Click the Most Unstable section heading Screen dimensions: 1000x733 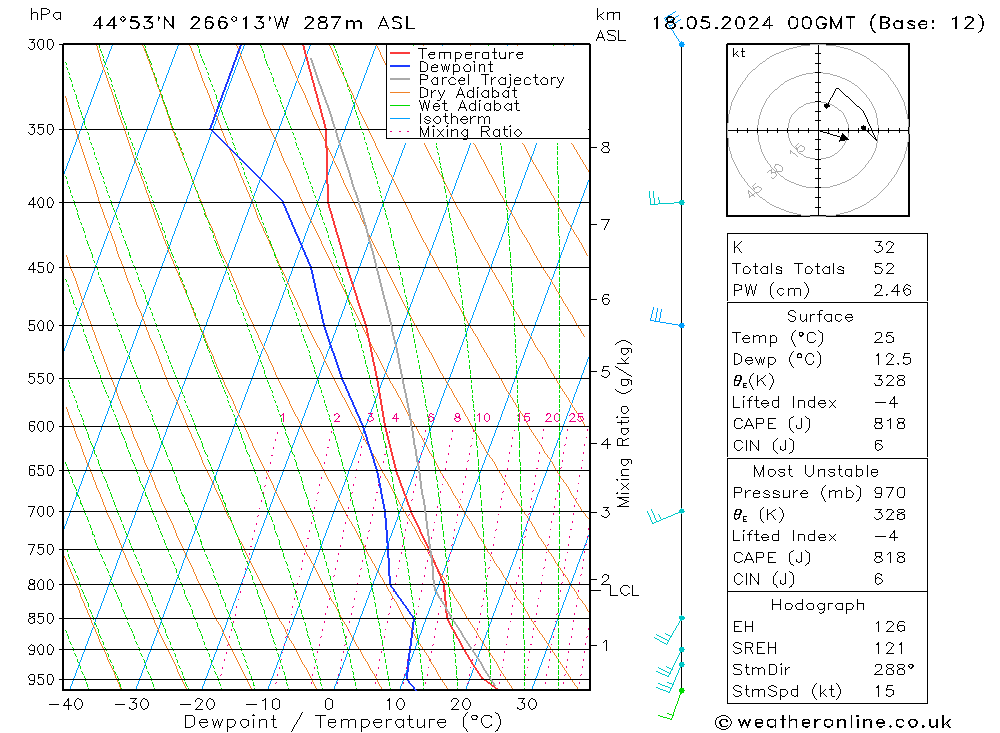[815, 471]
